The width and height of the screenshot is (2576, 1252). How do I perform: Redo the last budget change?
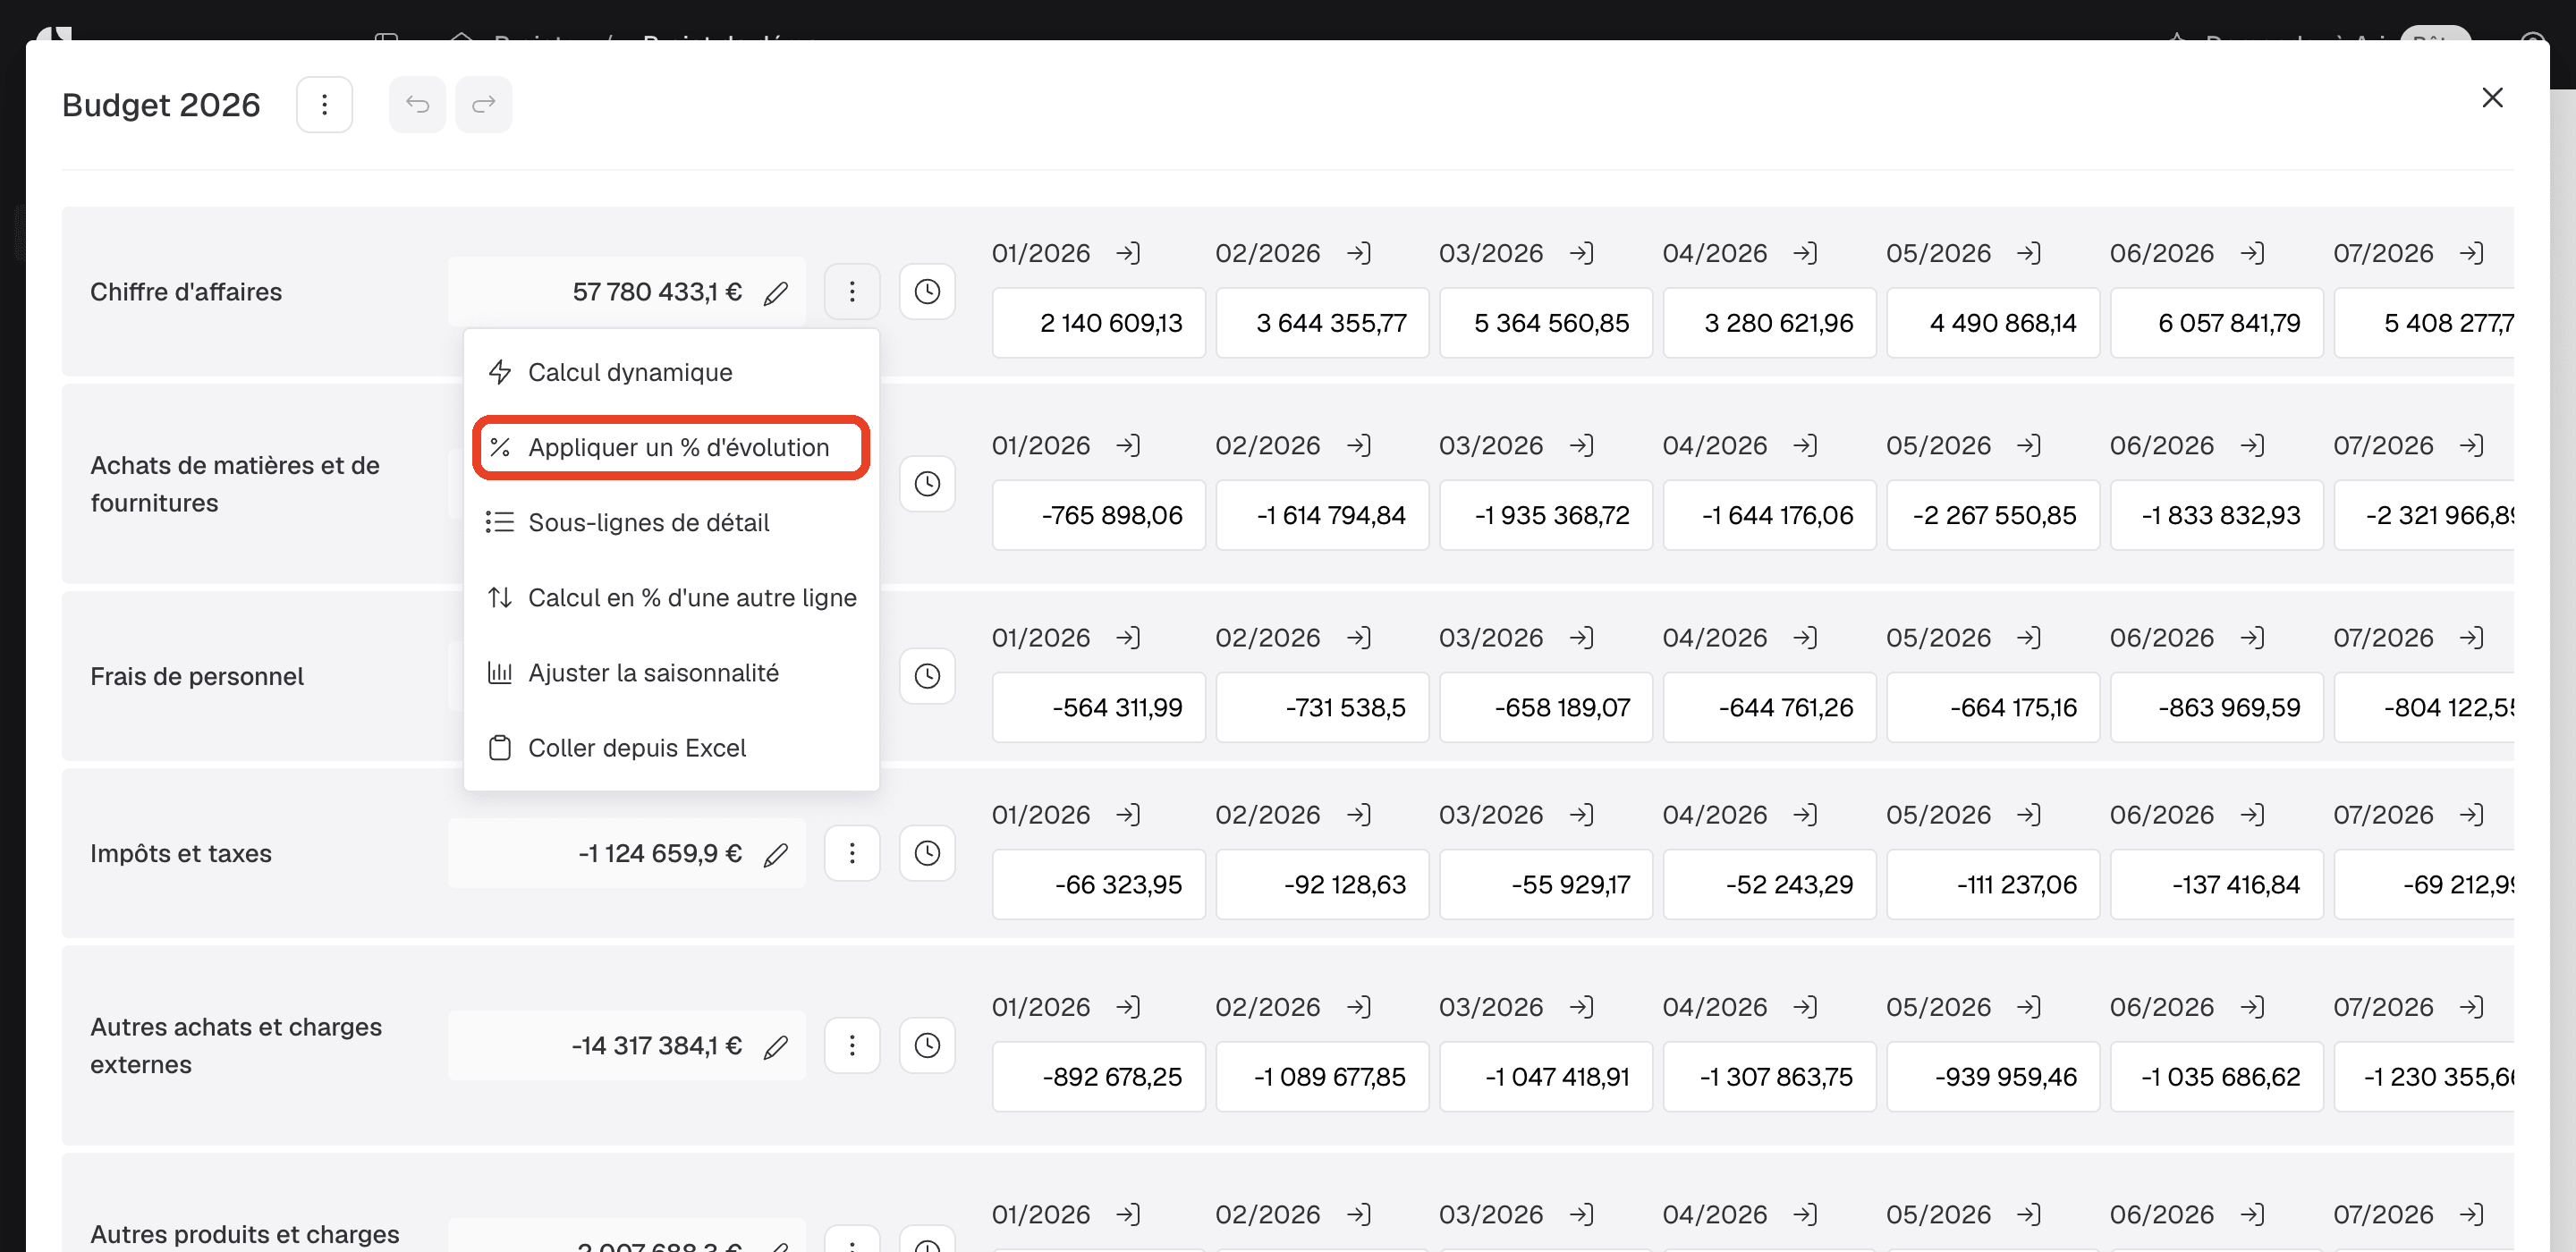(x=484, y=105)
